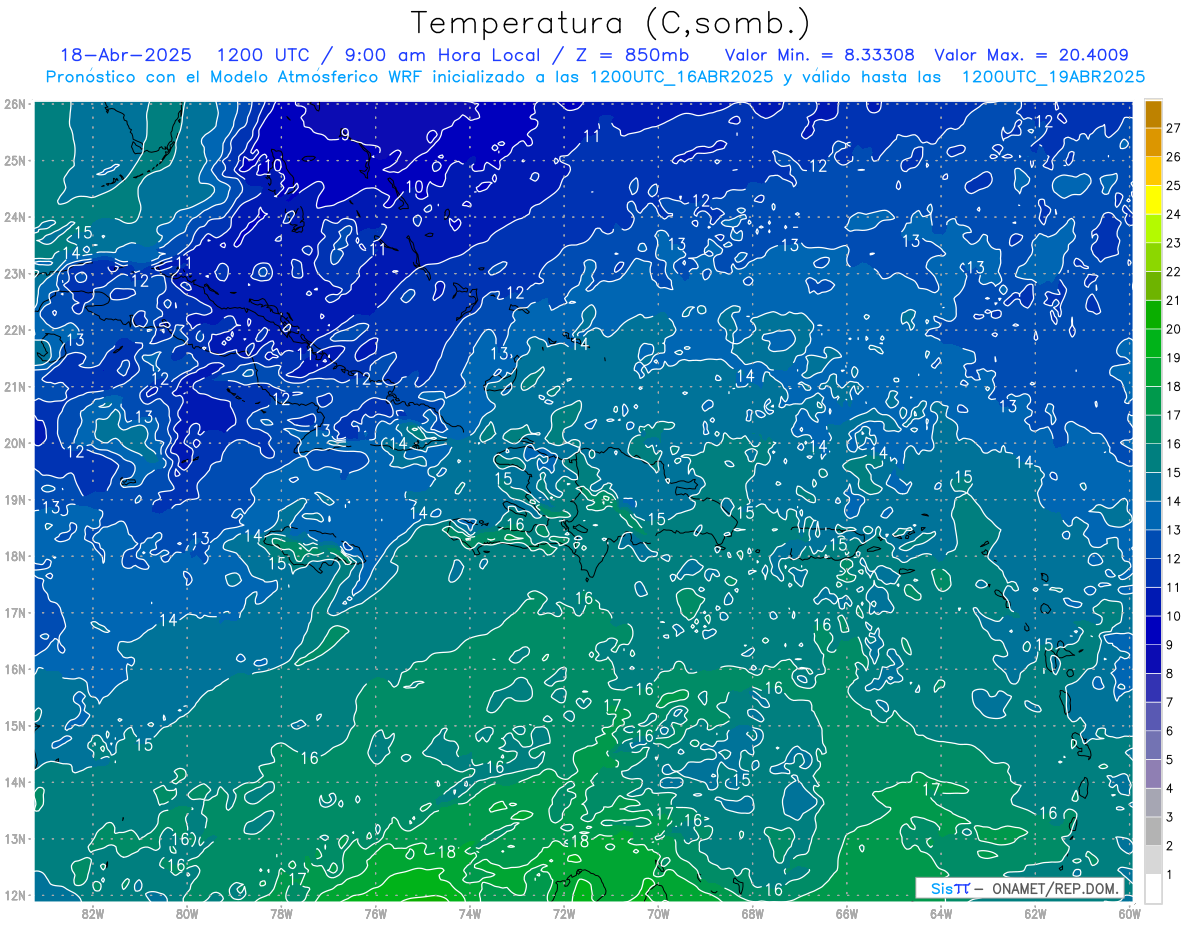The image size is (1200, 927).
Task: Click the "60W" longitude label
Action: coord(1129,913)
